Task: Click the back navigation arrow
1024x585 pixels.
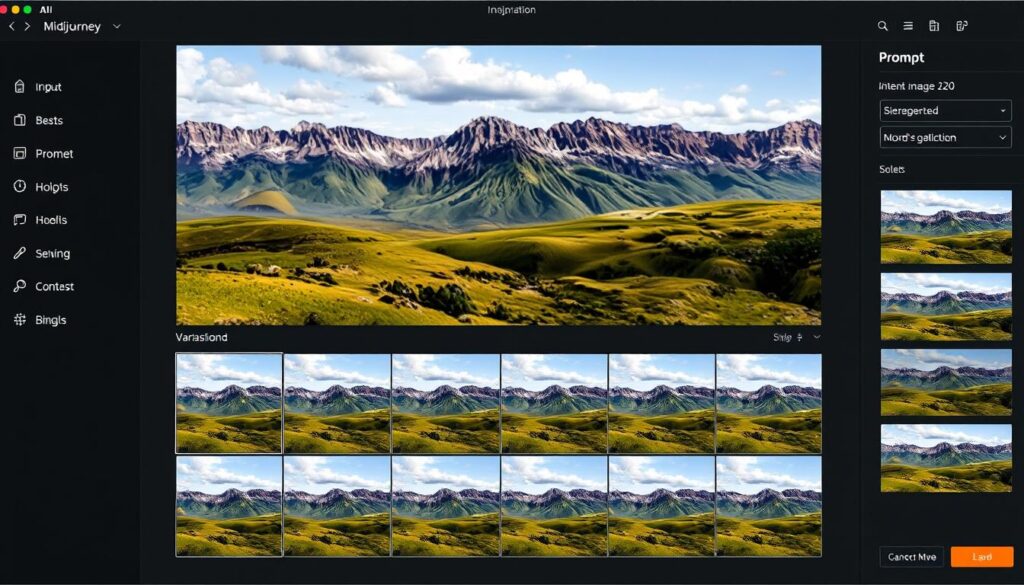Action: pos(11,27)
